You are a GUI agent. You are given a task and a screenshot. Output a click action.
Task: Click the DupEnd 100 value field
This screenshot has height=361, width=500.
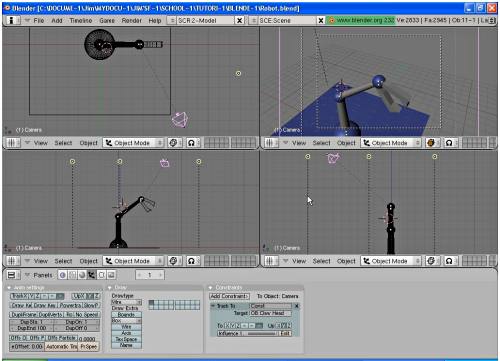(32, 328)
